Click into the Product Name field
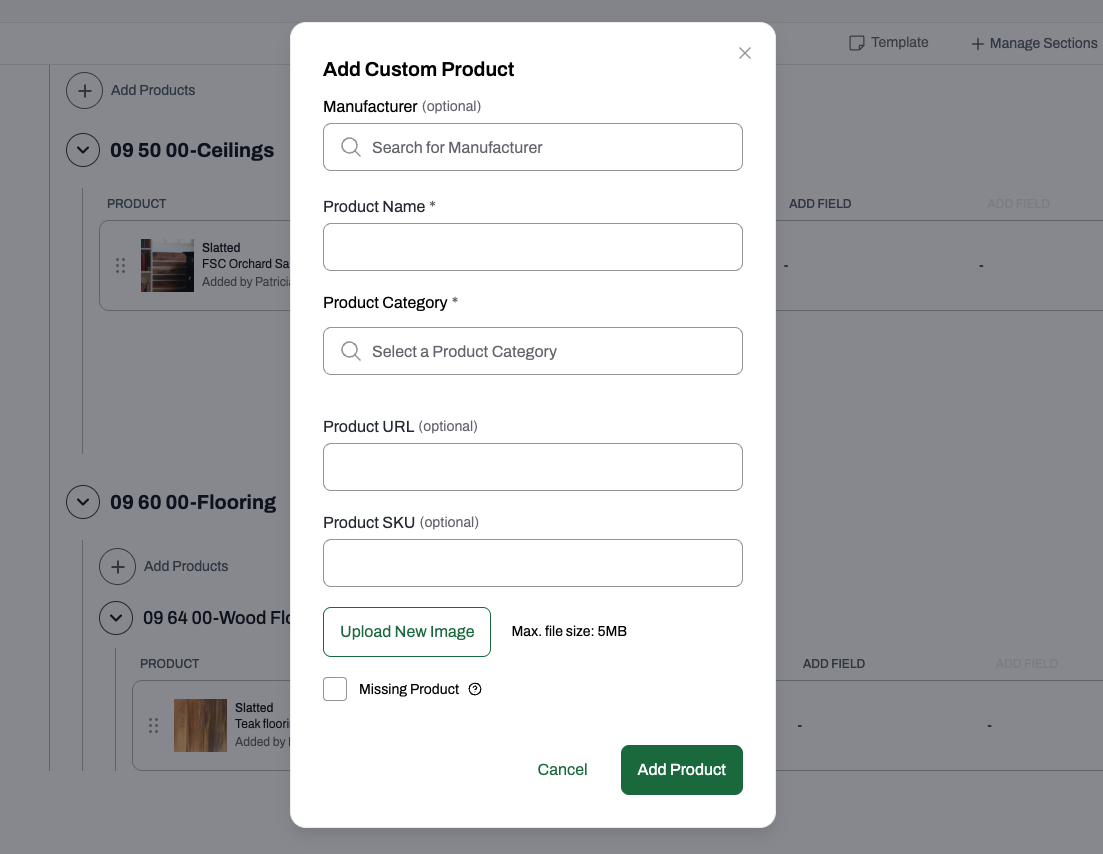 click(x=533, y=247)
